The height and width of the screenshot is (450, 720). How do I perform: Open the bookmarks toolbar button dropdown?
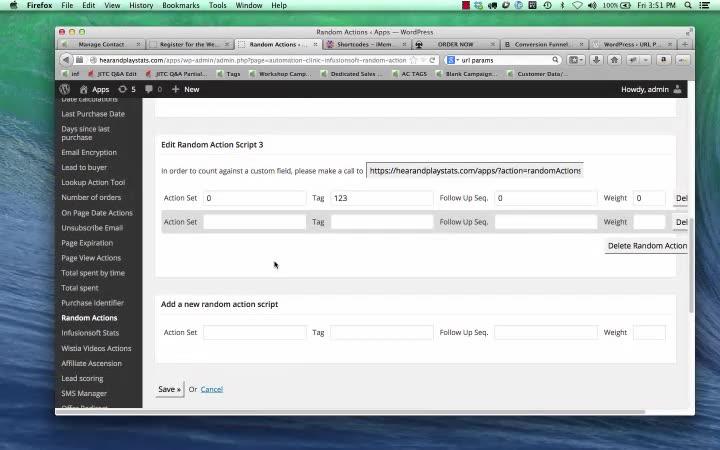point(576,60)
